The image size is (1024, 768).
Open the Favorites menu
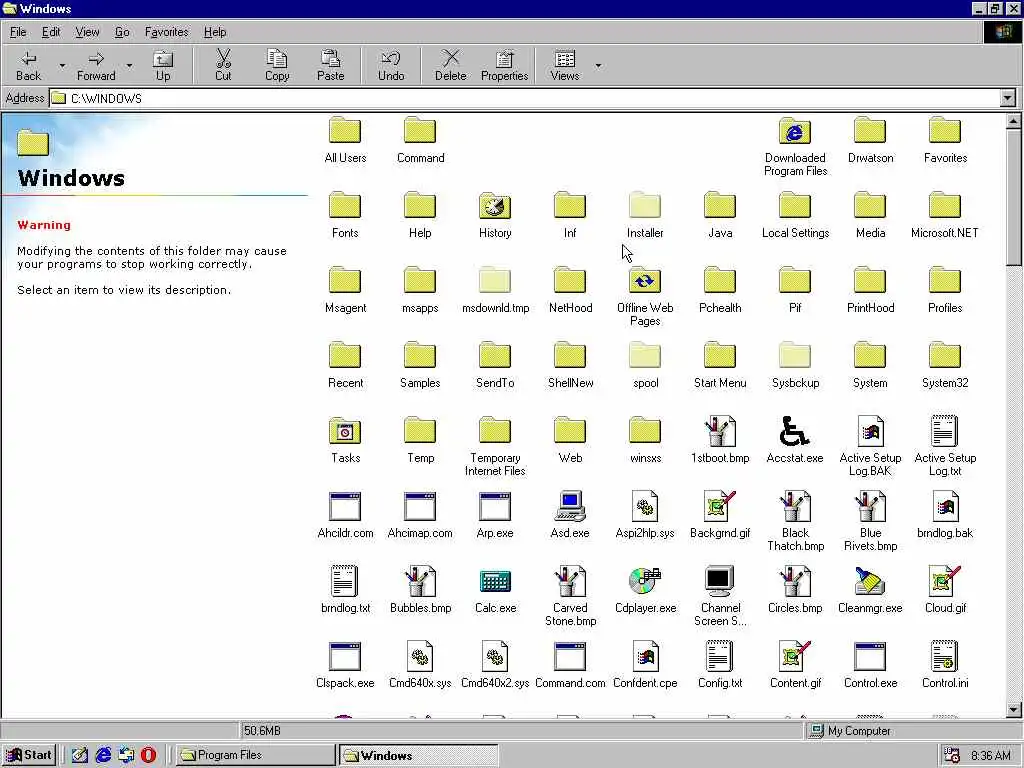(167, 32)
